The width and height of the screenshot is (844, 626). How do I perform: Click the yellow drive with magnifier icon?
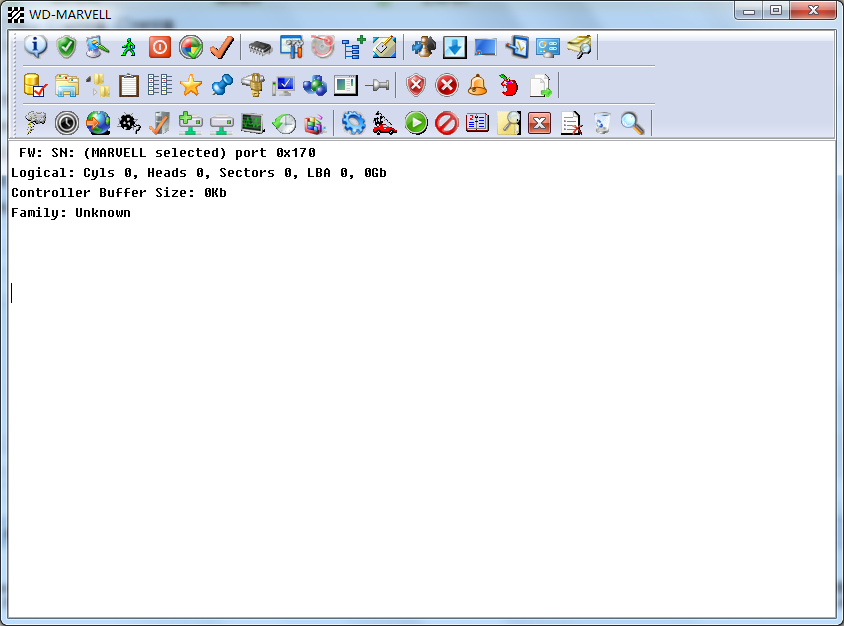(579, 47)
